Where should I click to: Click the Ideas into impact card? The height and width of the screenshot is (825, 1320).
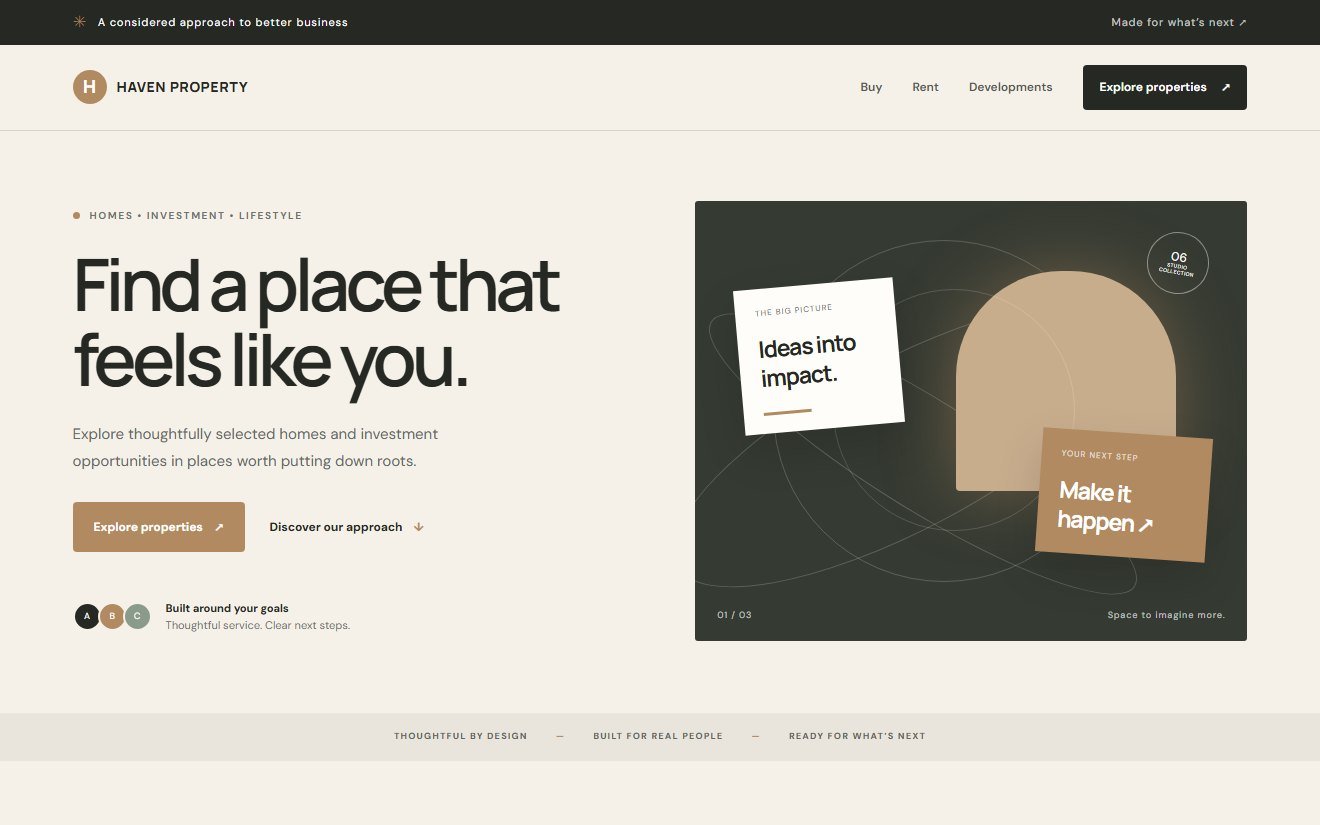[x=819, y=356]
